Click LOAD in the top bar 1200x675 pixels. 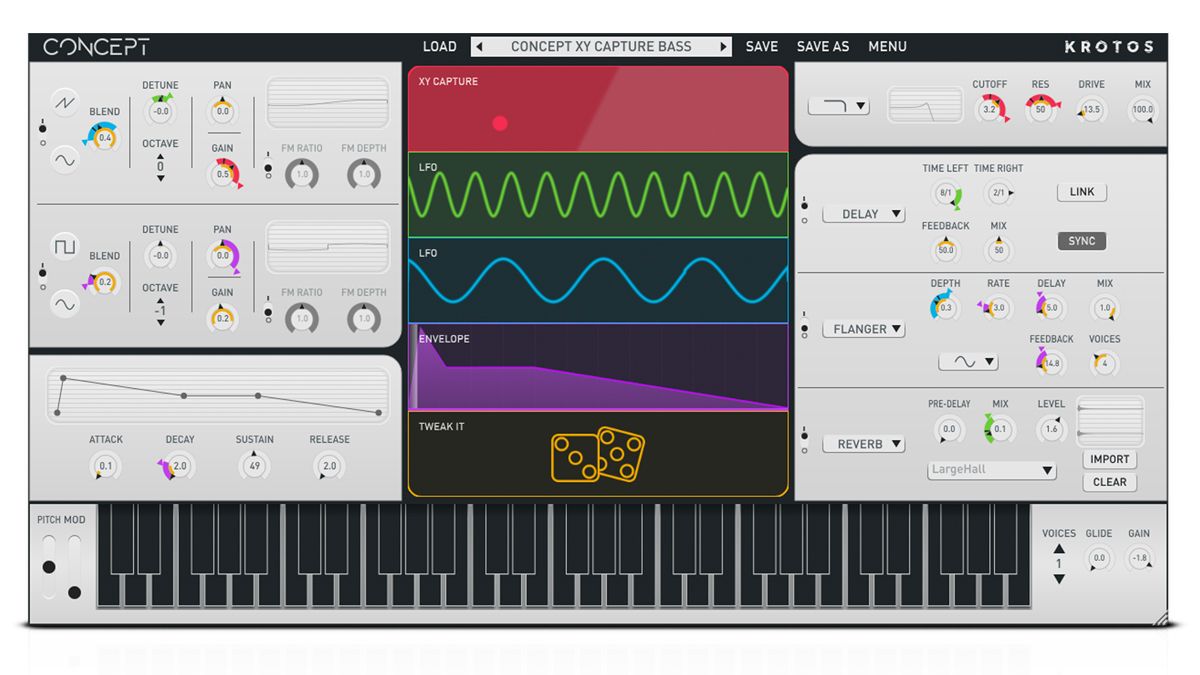[x=440, y=47]
